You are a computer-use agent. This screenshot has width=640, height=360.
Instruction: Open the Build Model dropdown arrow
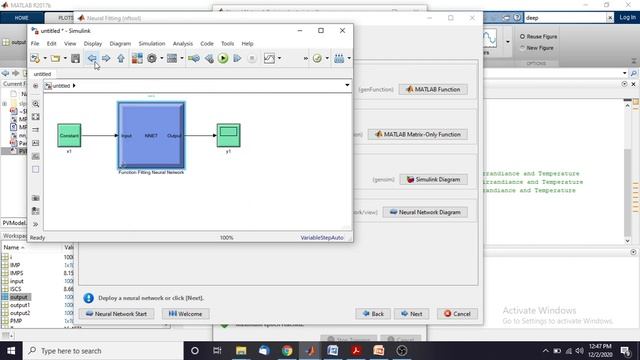[349, 58]
